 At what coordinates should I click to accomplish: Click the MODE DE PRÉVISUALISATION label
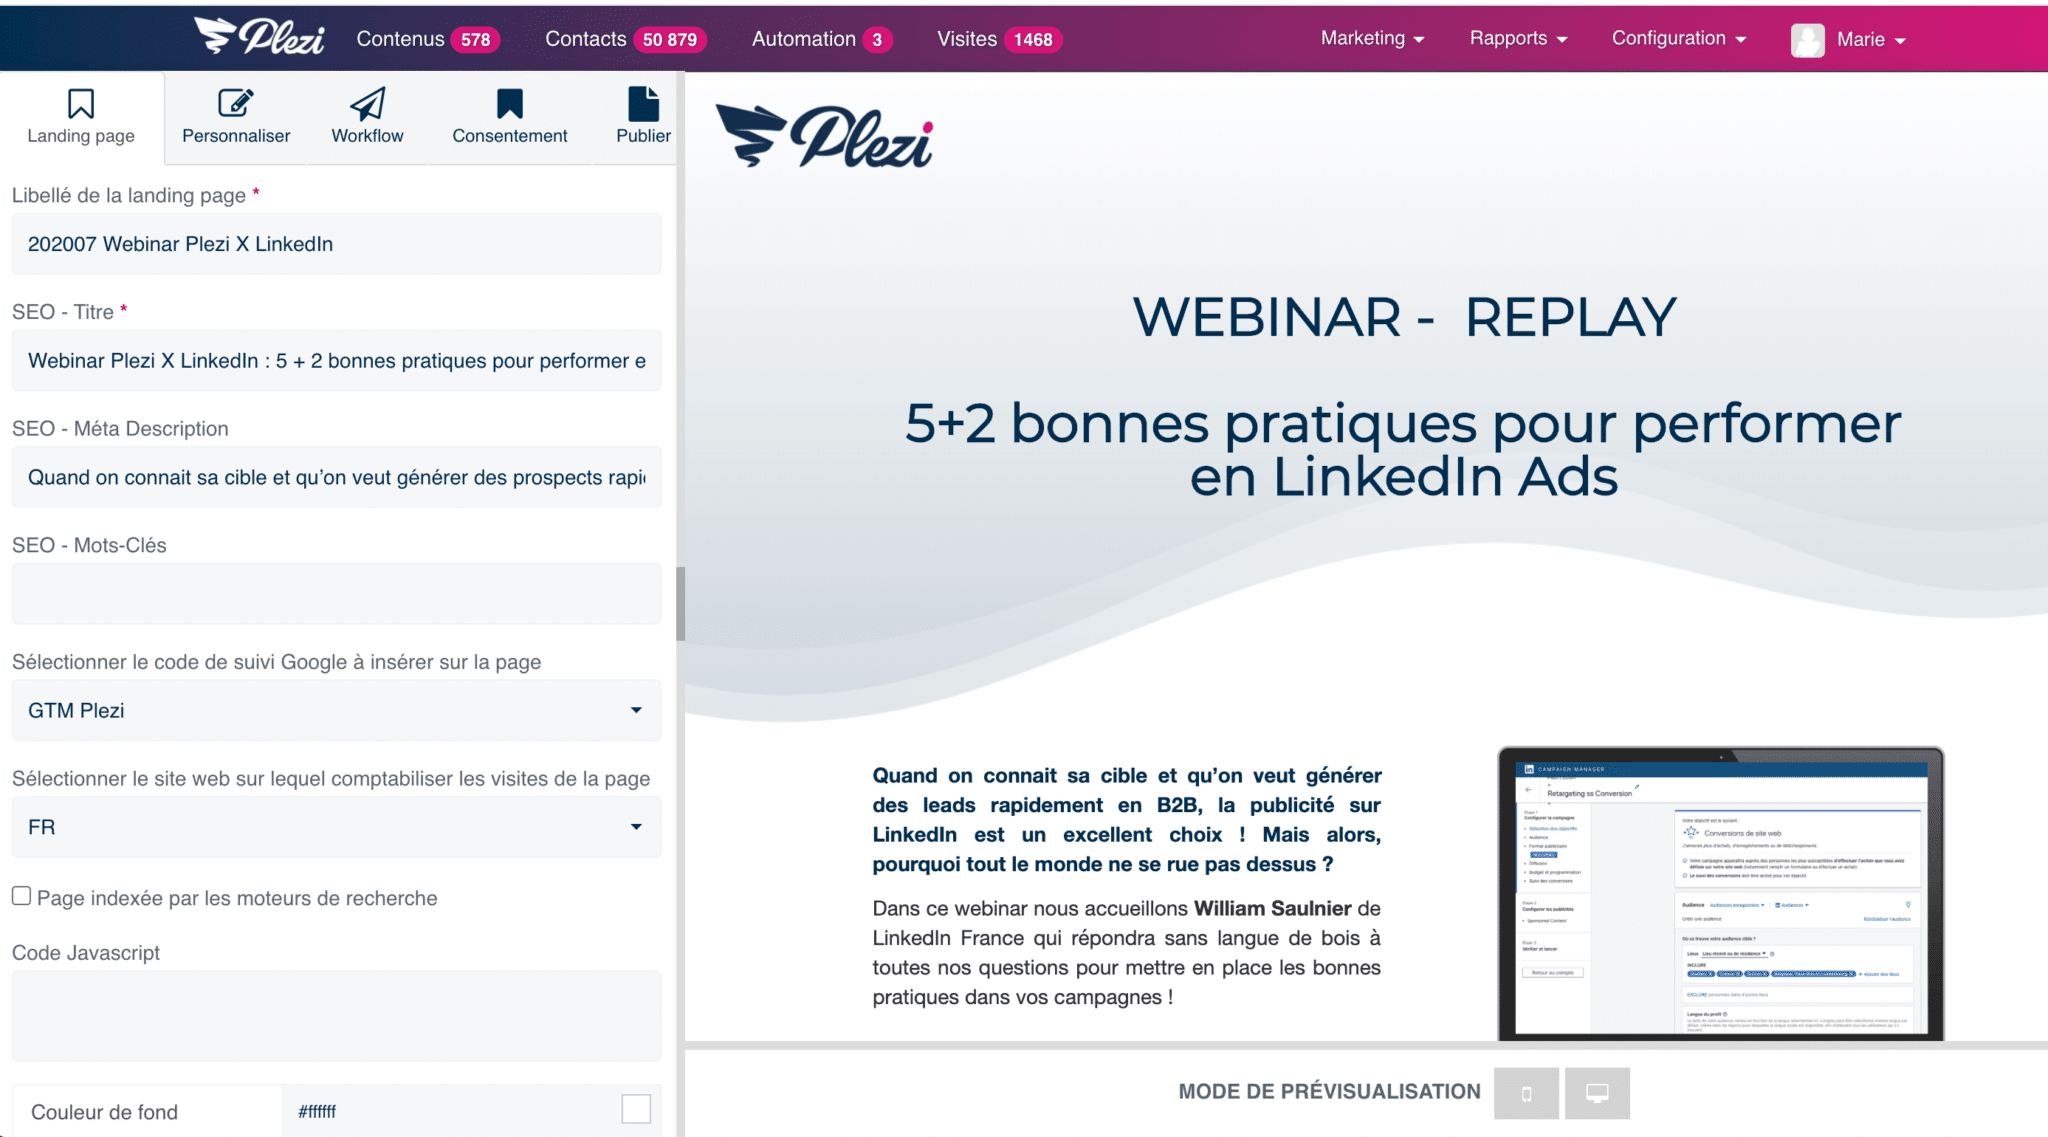[x=1329, y=1092]
